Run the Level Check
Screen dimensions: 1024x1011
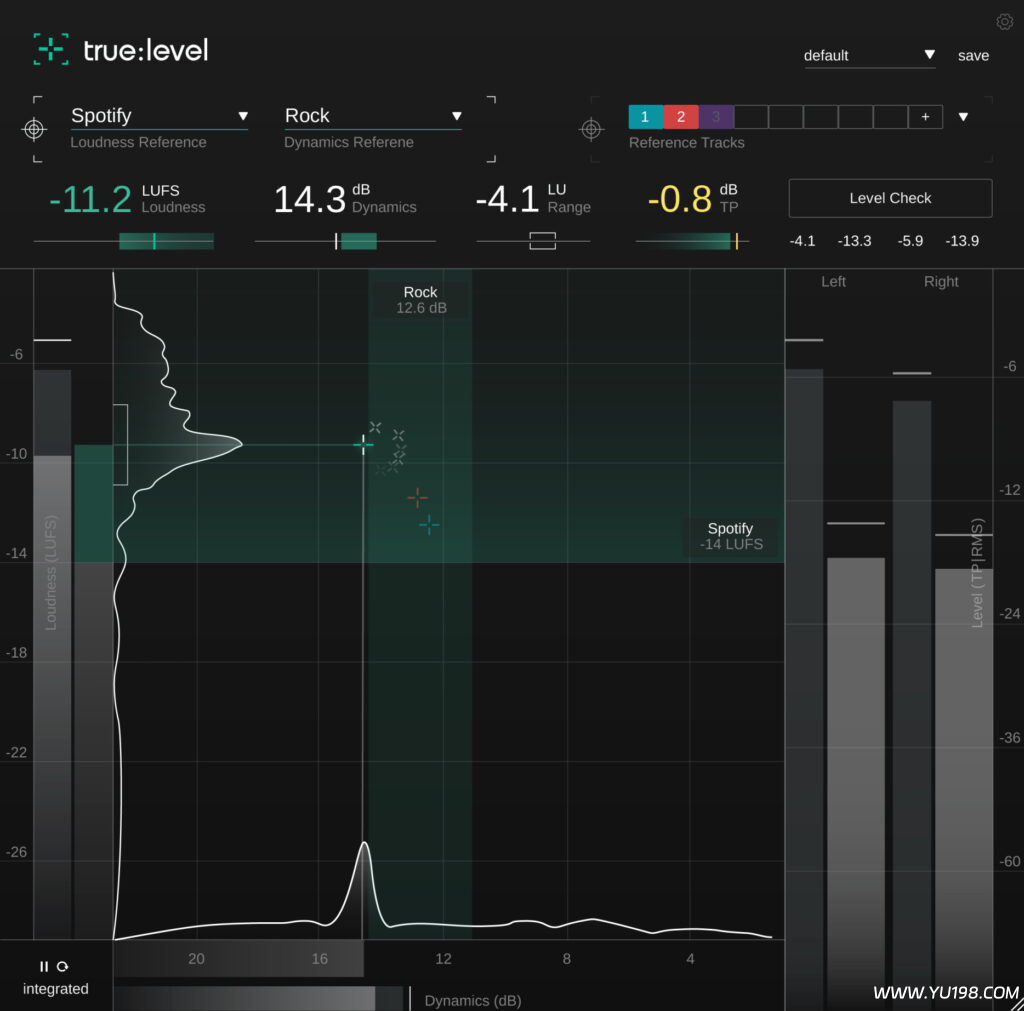click(x=889, y=198)
